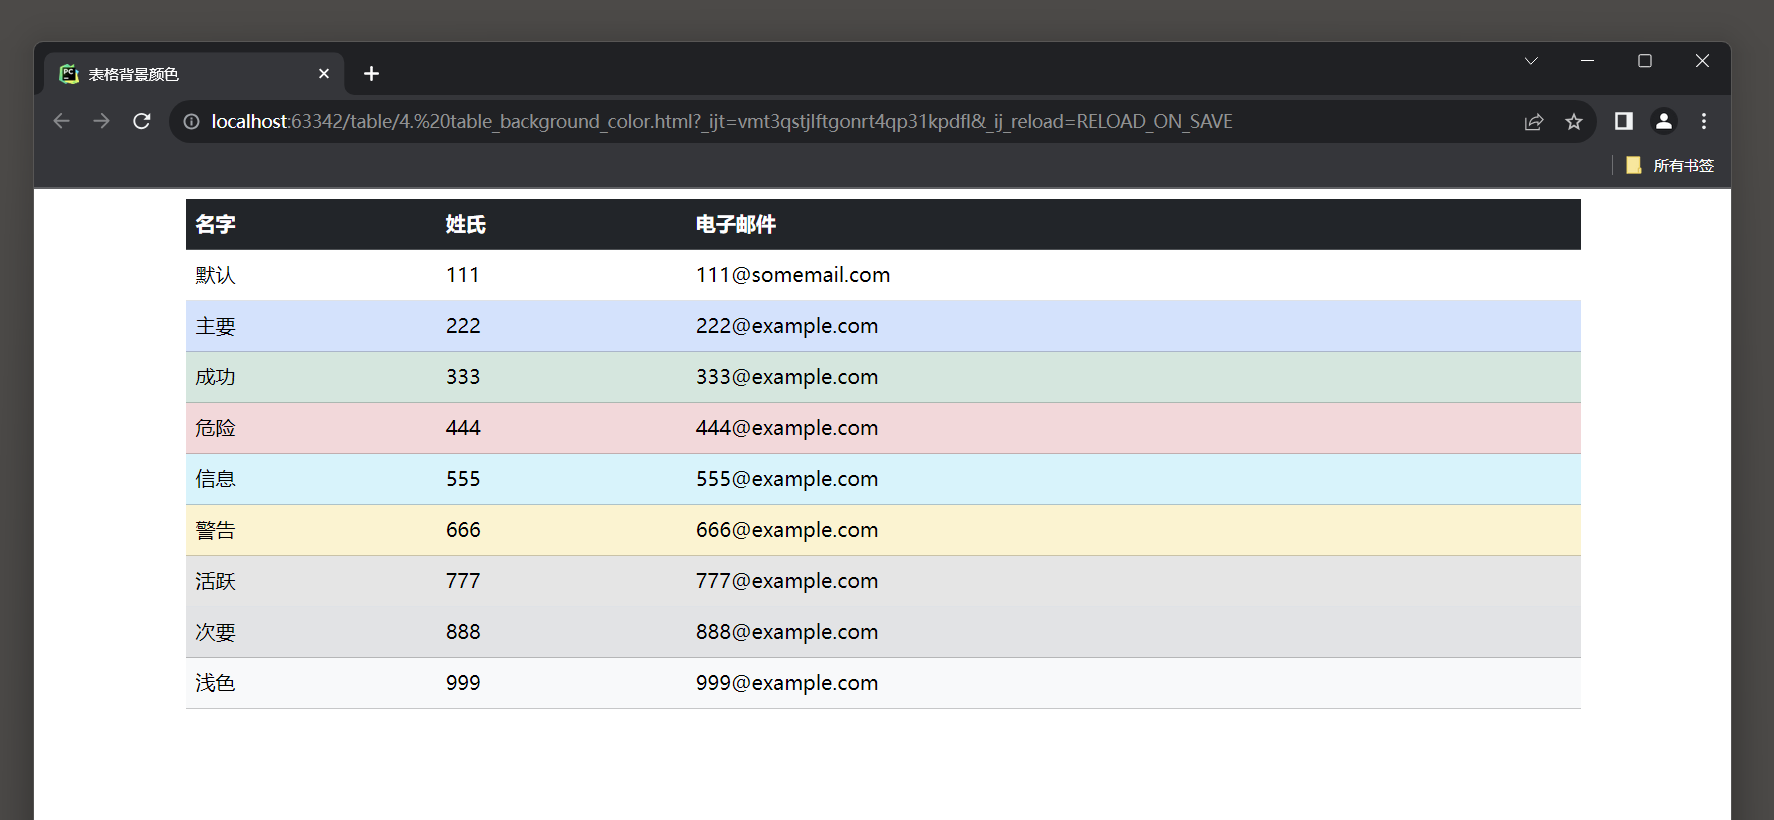Select the 111 cell
The width and height of the screenshot is (1774, 820).
pyautogui.click(x=561, y=275)
